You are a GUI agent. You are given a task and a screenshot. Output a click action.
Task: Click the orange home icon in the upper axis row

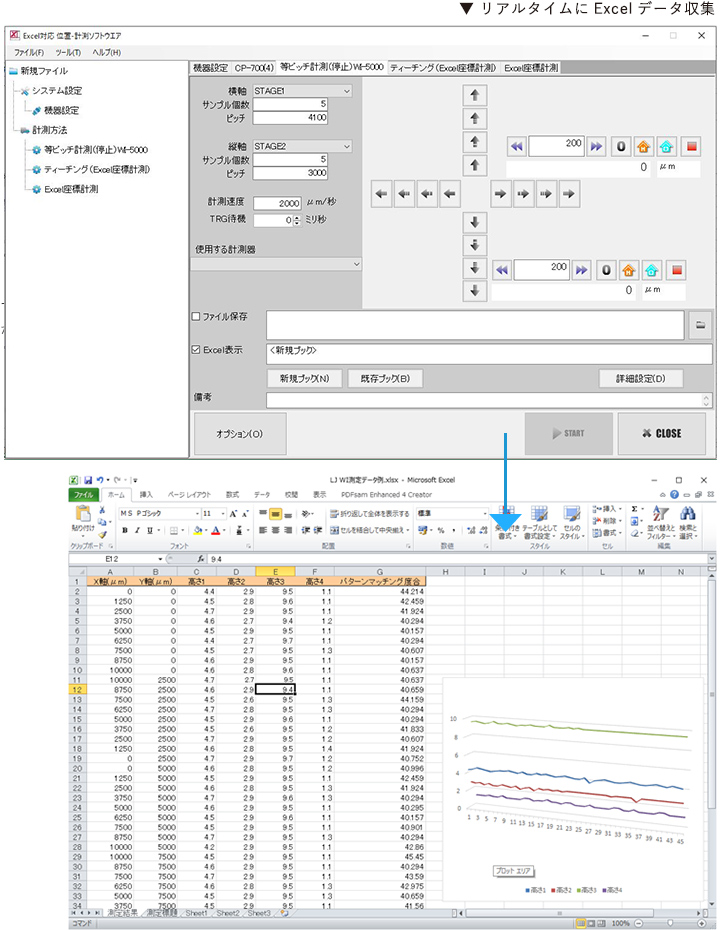click(643, 146)
